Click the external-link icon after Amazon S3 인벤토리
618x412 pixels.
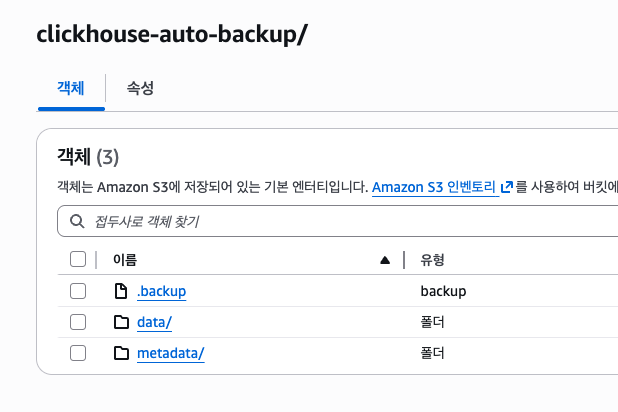(x=507, y=187)
